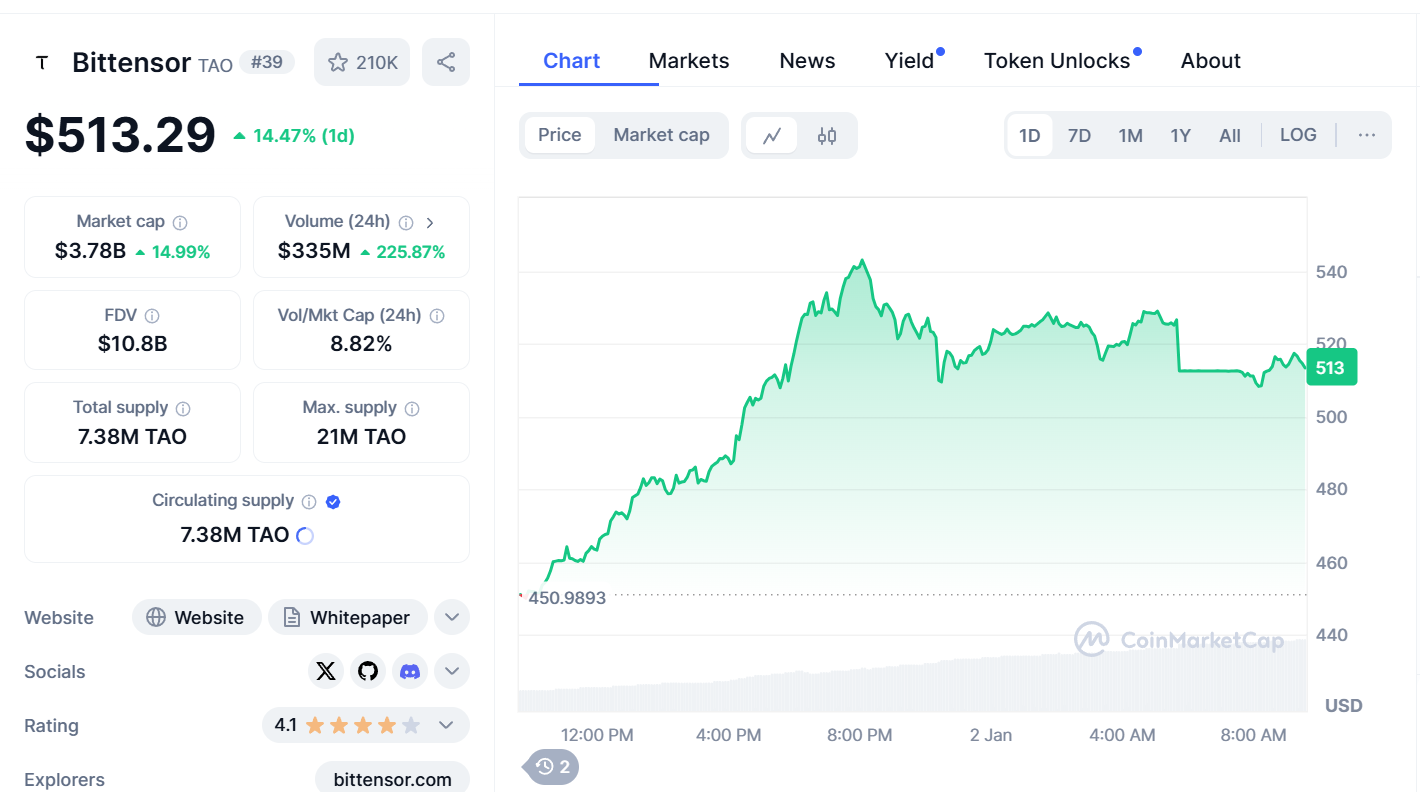The height and width of the screenshot is (792, 1420).
Task: Click the Bittensor TAO logo icon
Action: [41, 63]
